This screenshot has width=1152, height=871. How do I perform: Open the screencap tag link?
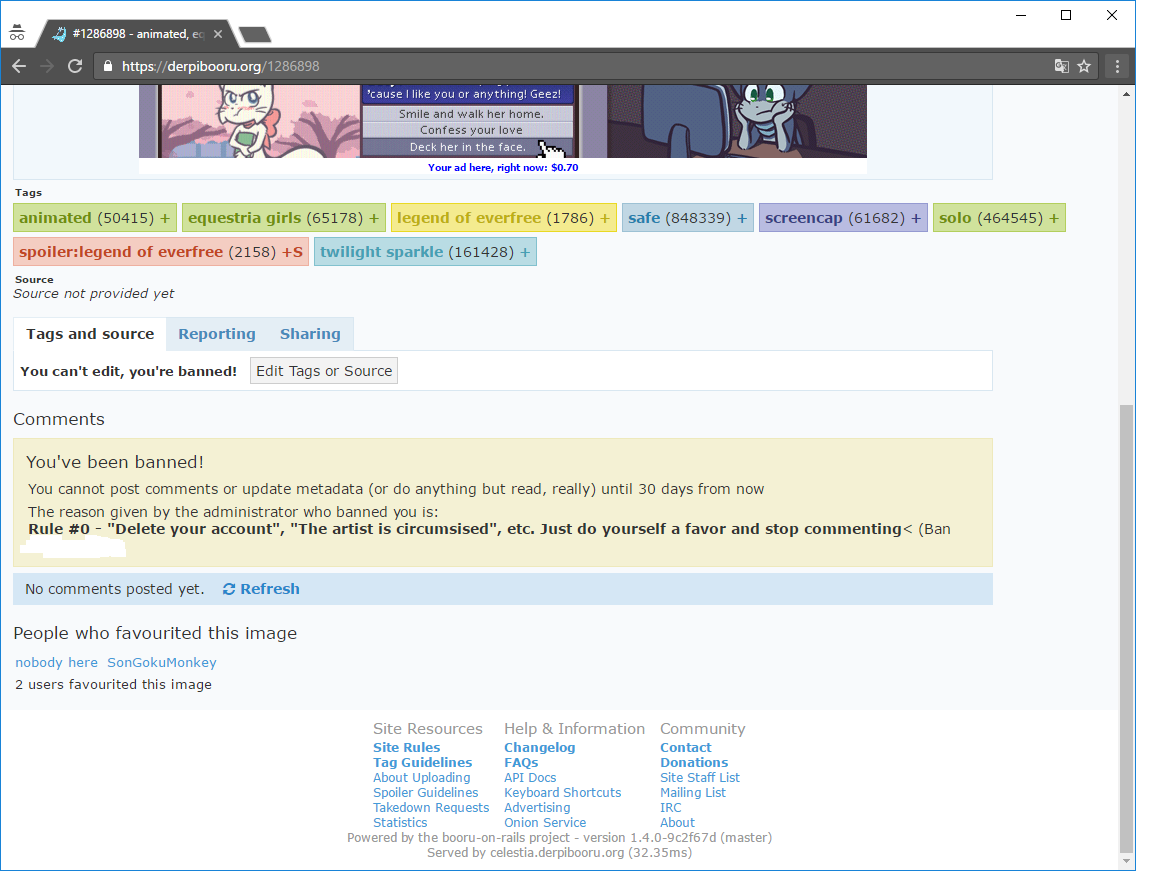(804, 218)
